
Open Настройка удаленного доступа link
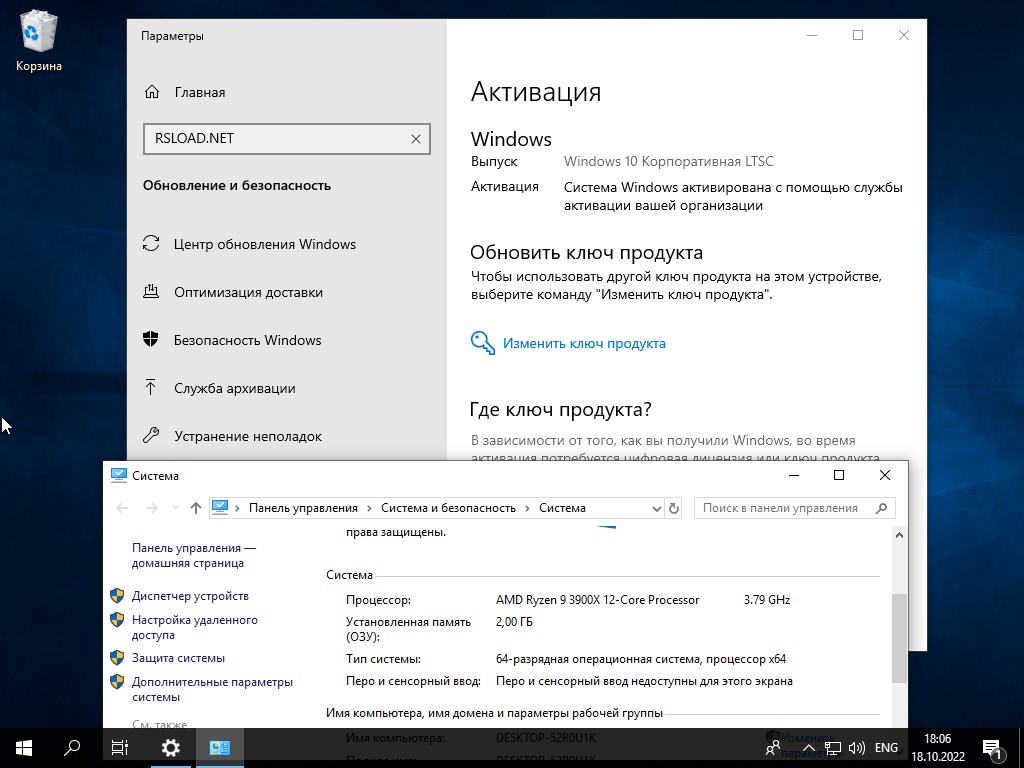[195, 627]
